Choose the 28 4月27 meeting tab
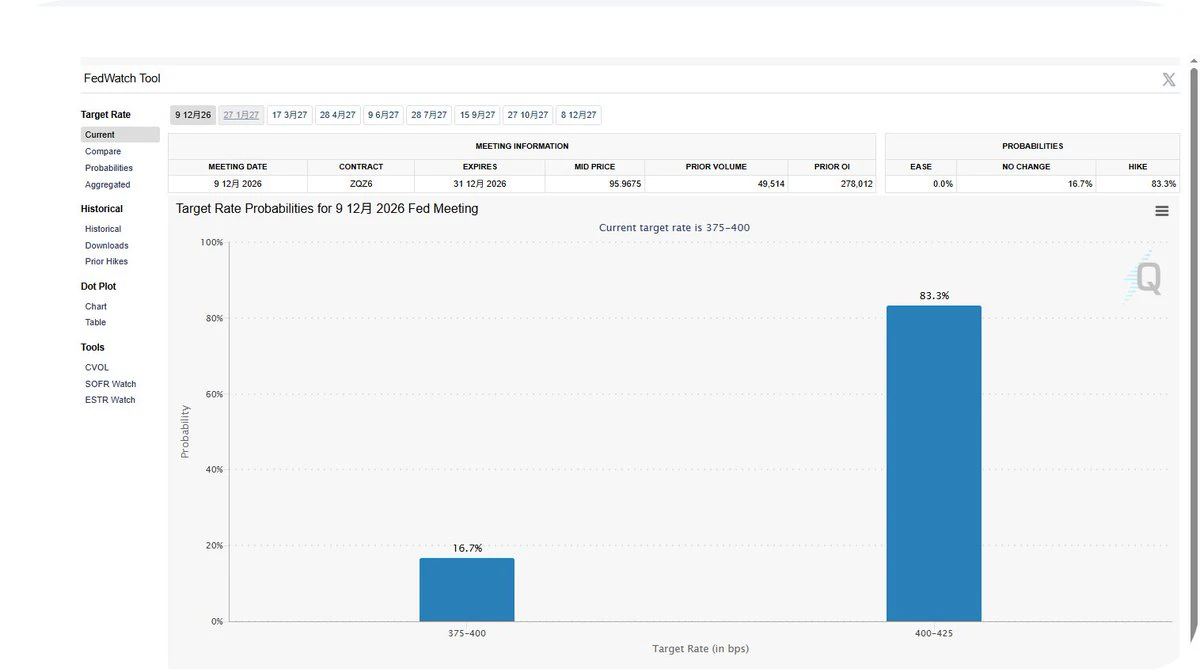This screenshot has width=1200, height=672. 338,115
